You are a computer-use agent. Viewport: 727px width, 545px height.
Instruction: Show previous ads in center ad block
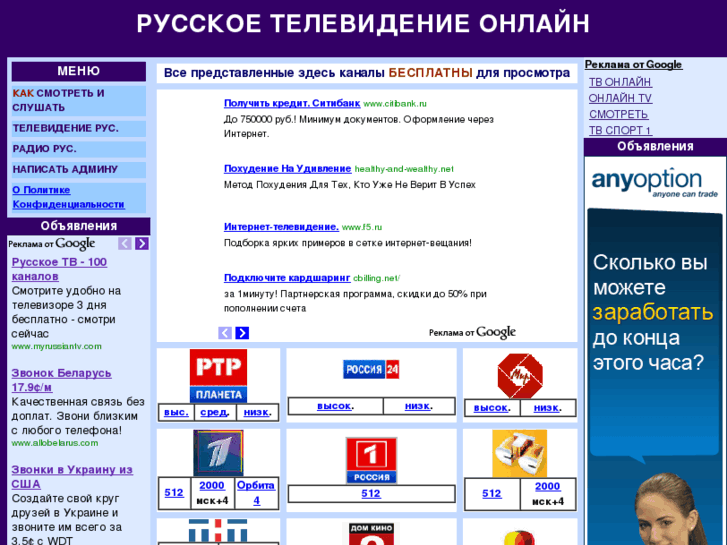(225, 333)
